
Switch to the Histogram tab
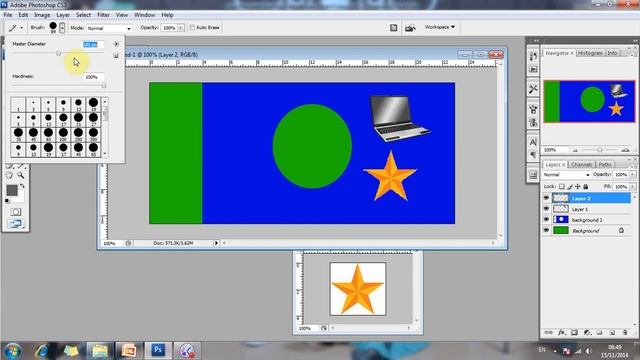coord(590,53)
